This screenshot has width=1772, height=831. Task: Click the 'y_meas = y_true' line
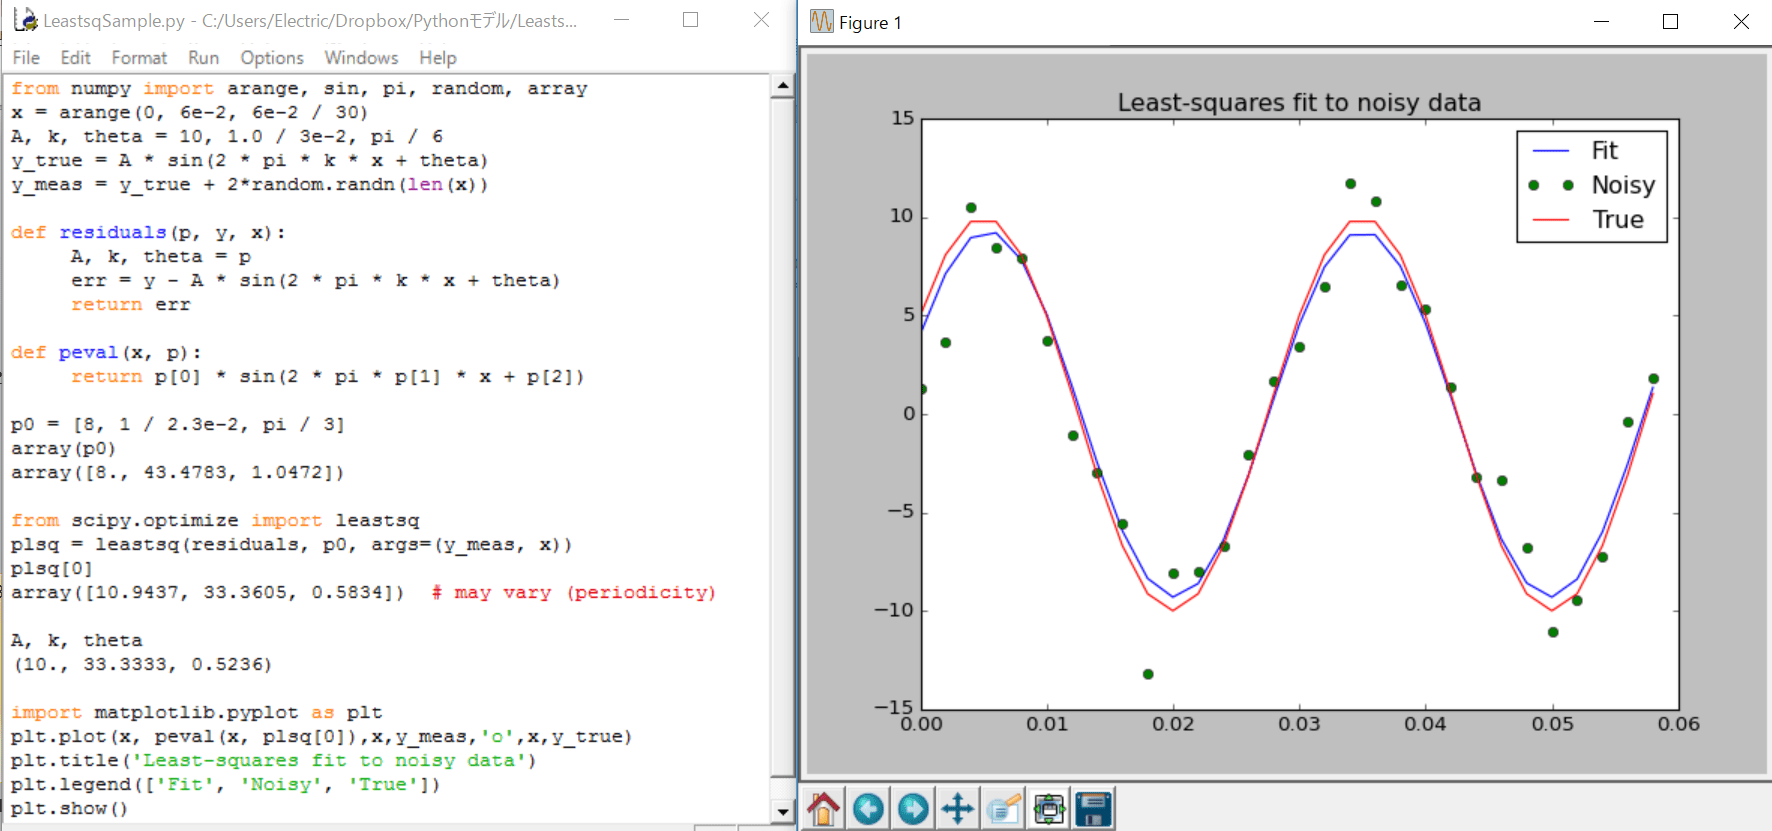249,185
